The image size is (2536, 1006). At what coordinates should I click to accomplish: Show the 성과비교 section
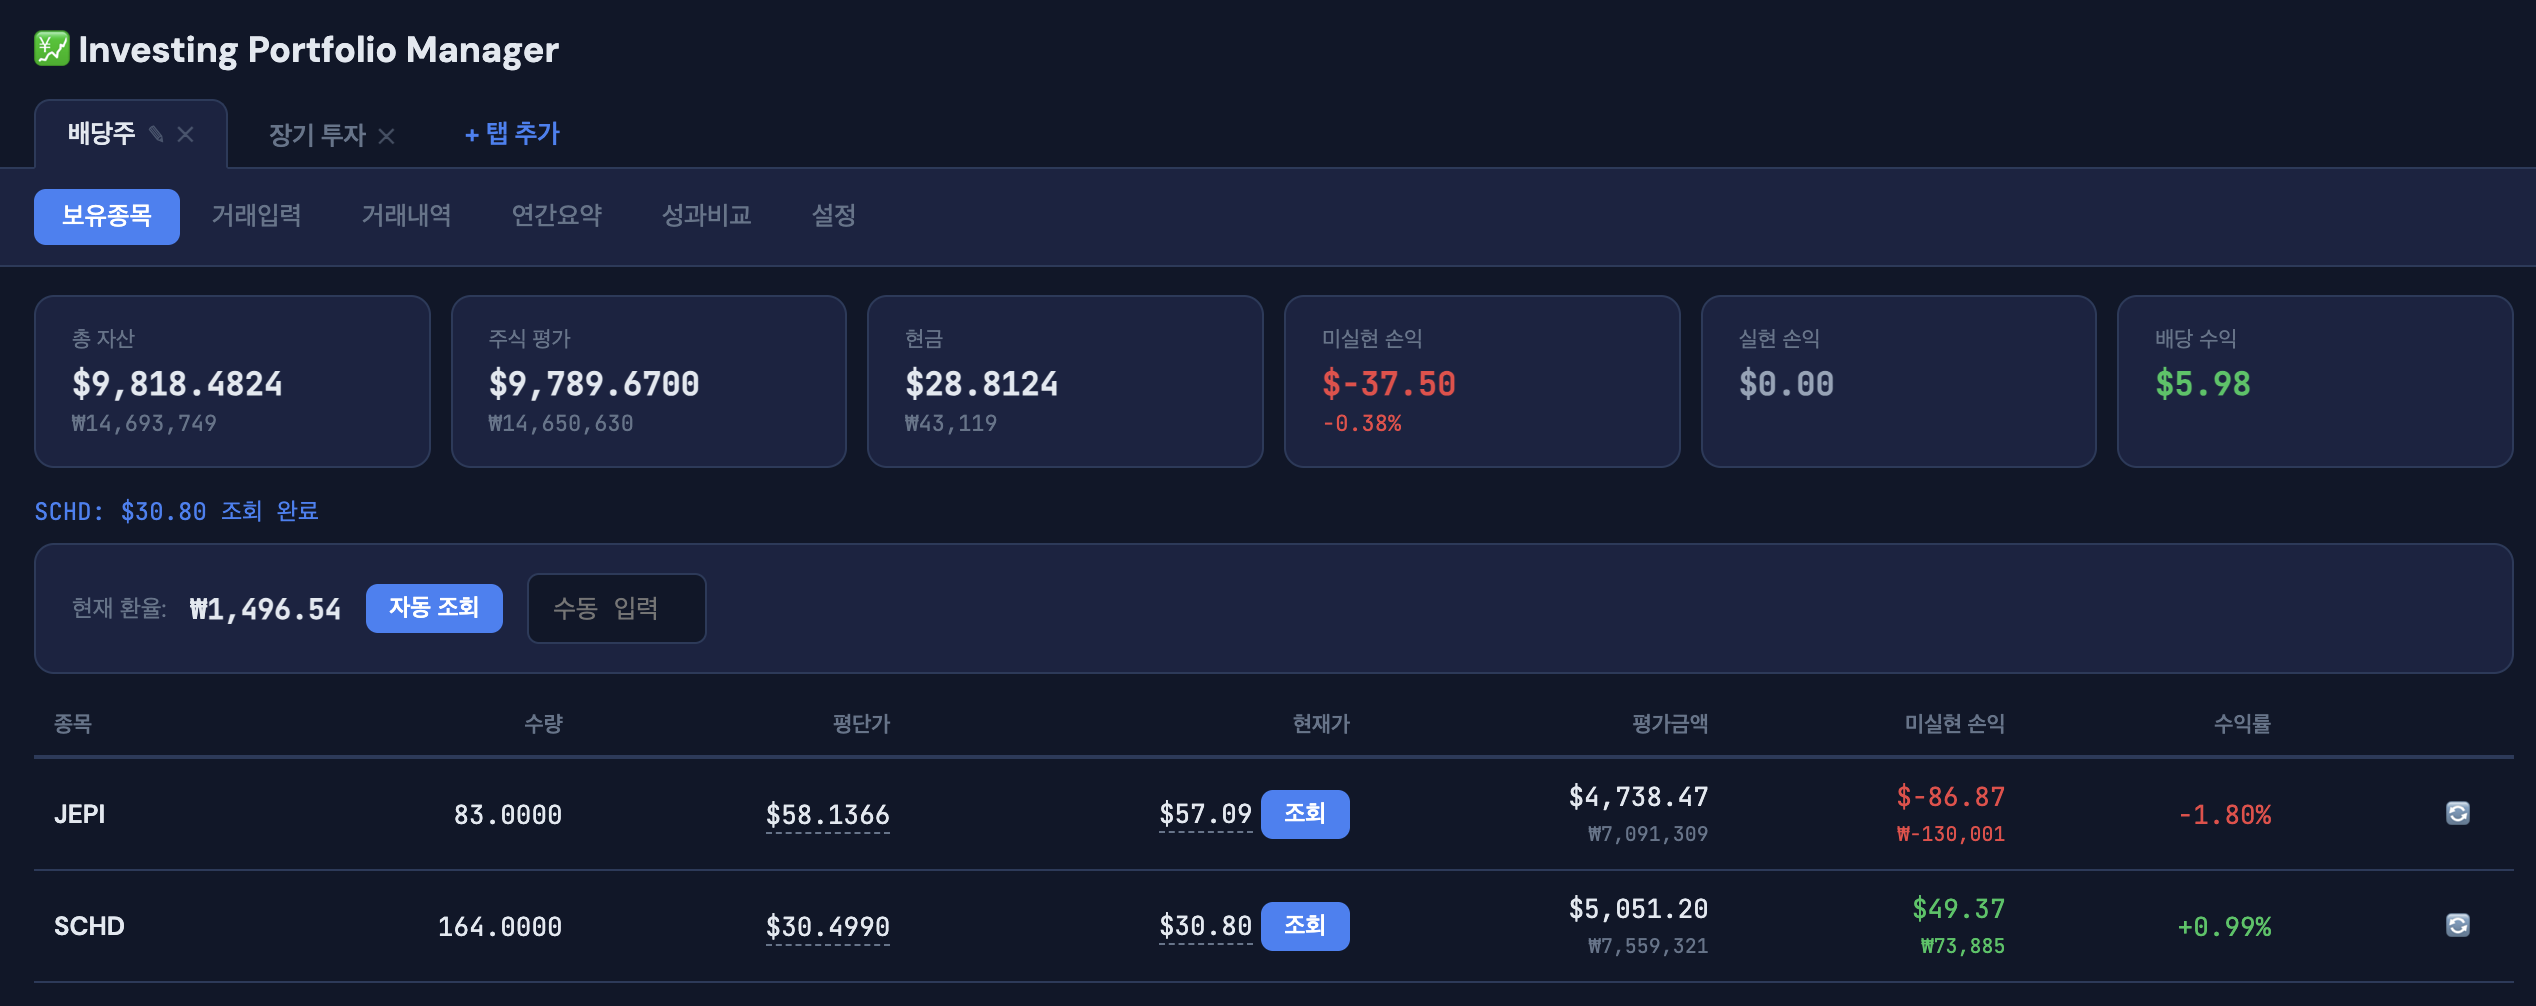[x=706, y=216]
